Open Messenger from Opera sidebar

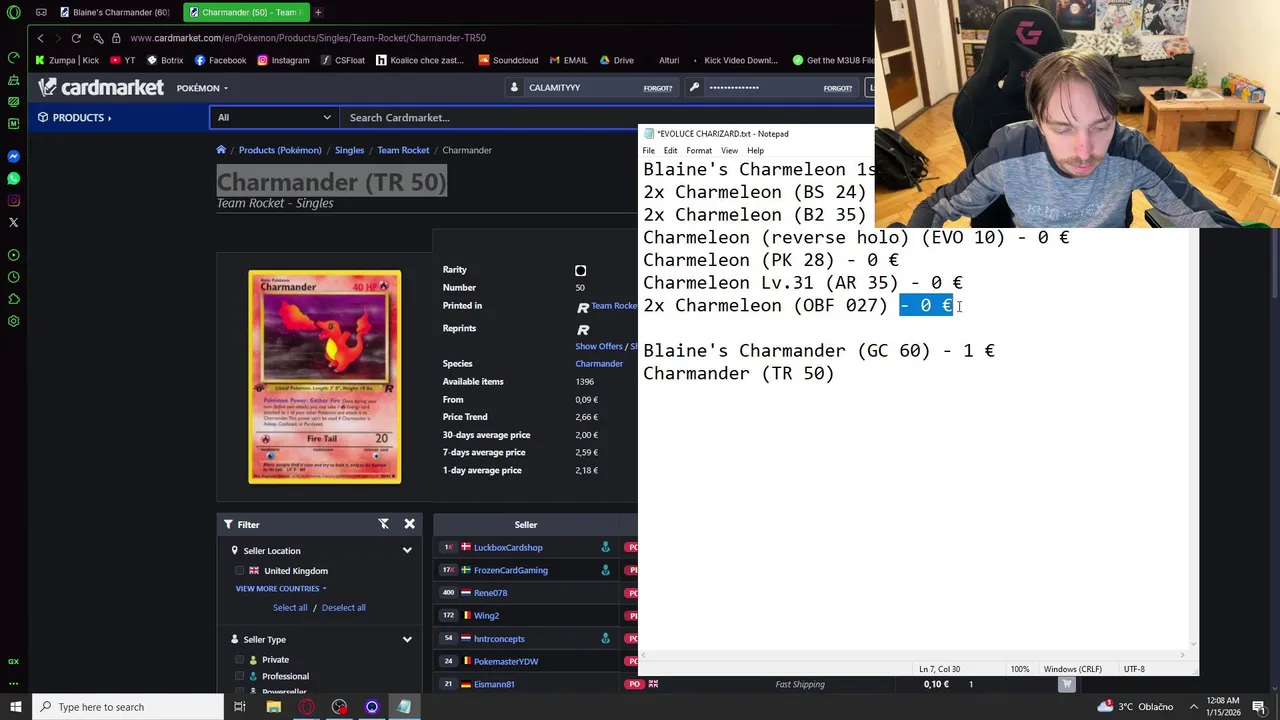[13, 157]
